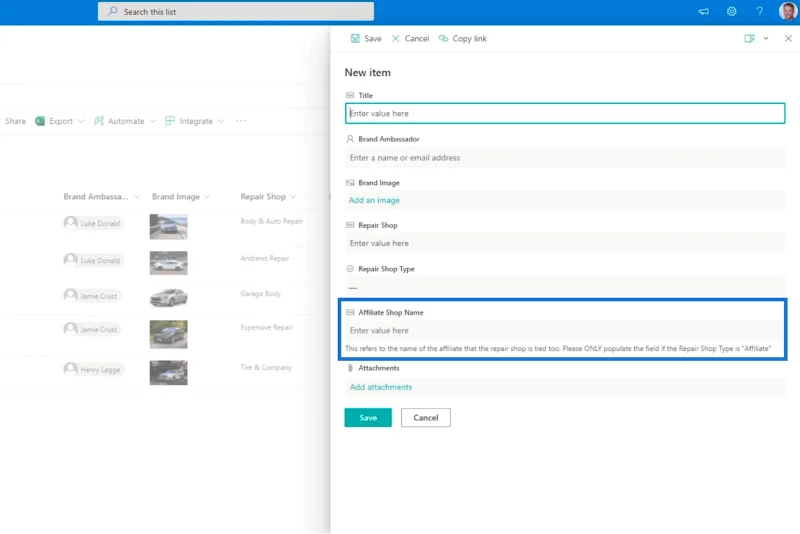Open car thumbnail in Garage Body row
This screenshot has width=800, height=534.
168,297
